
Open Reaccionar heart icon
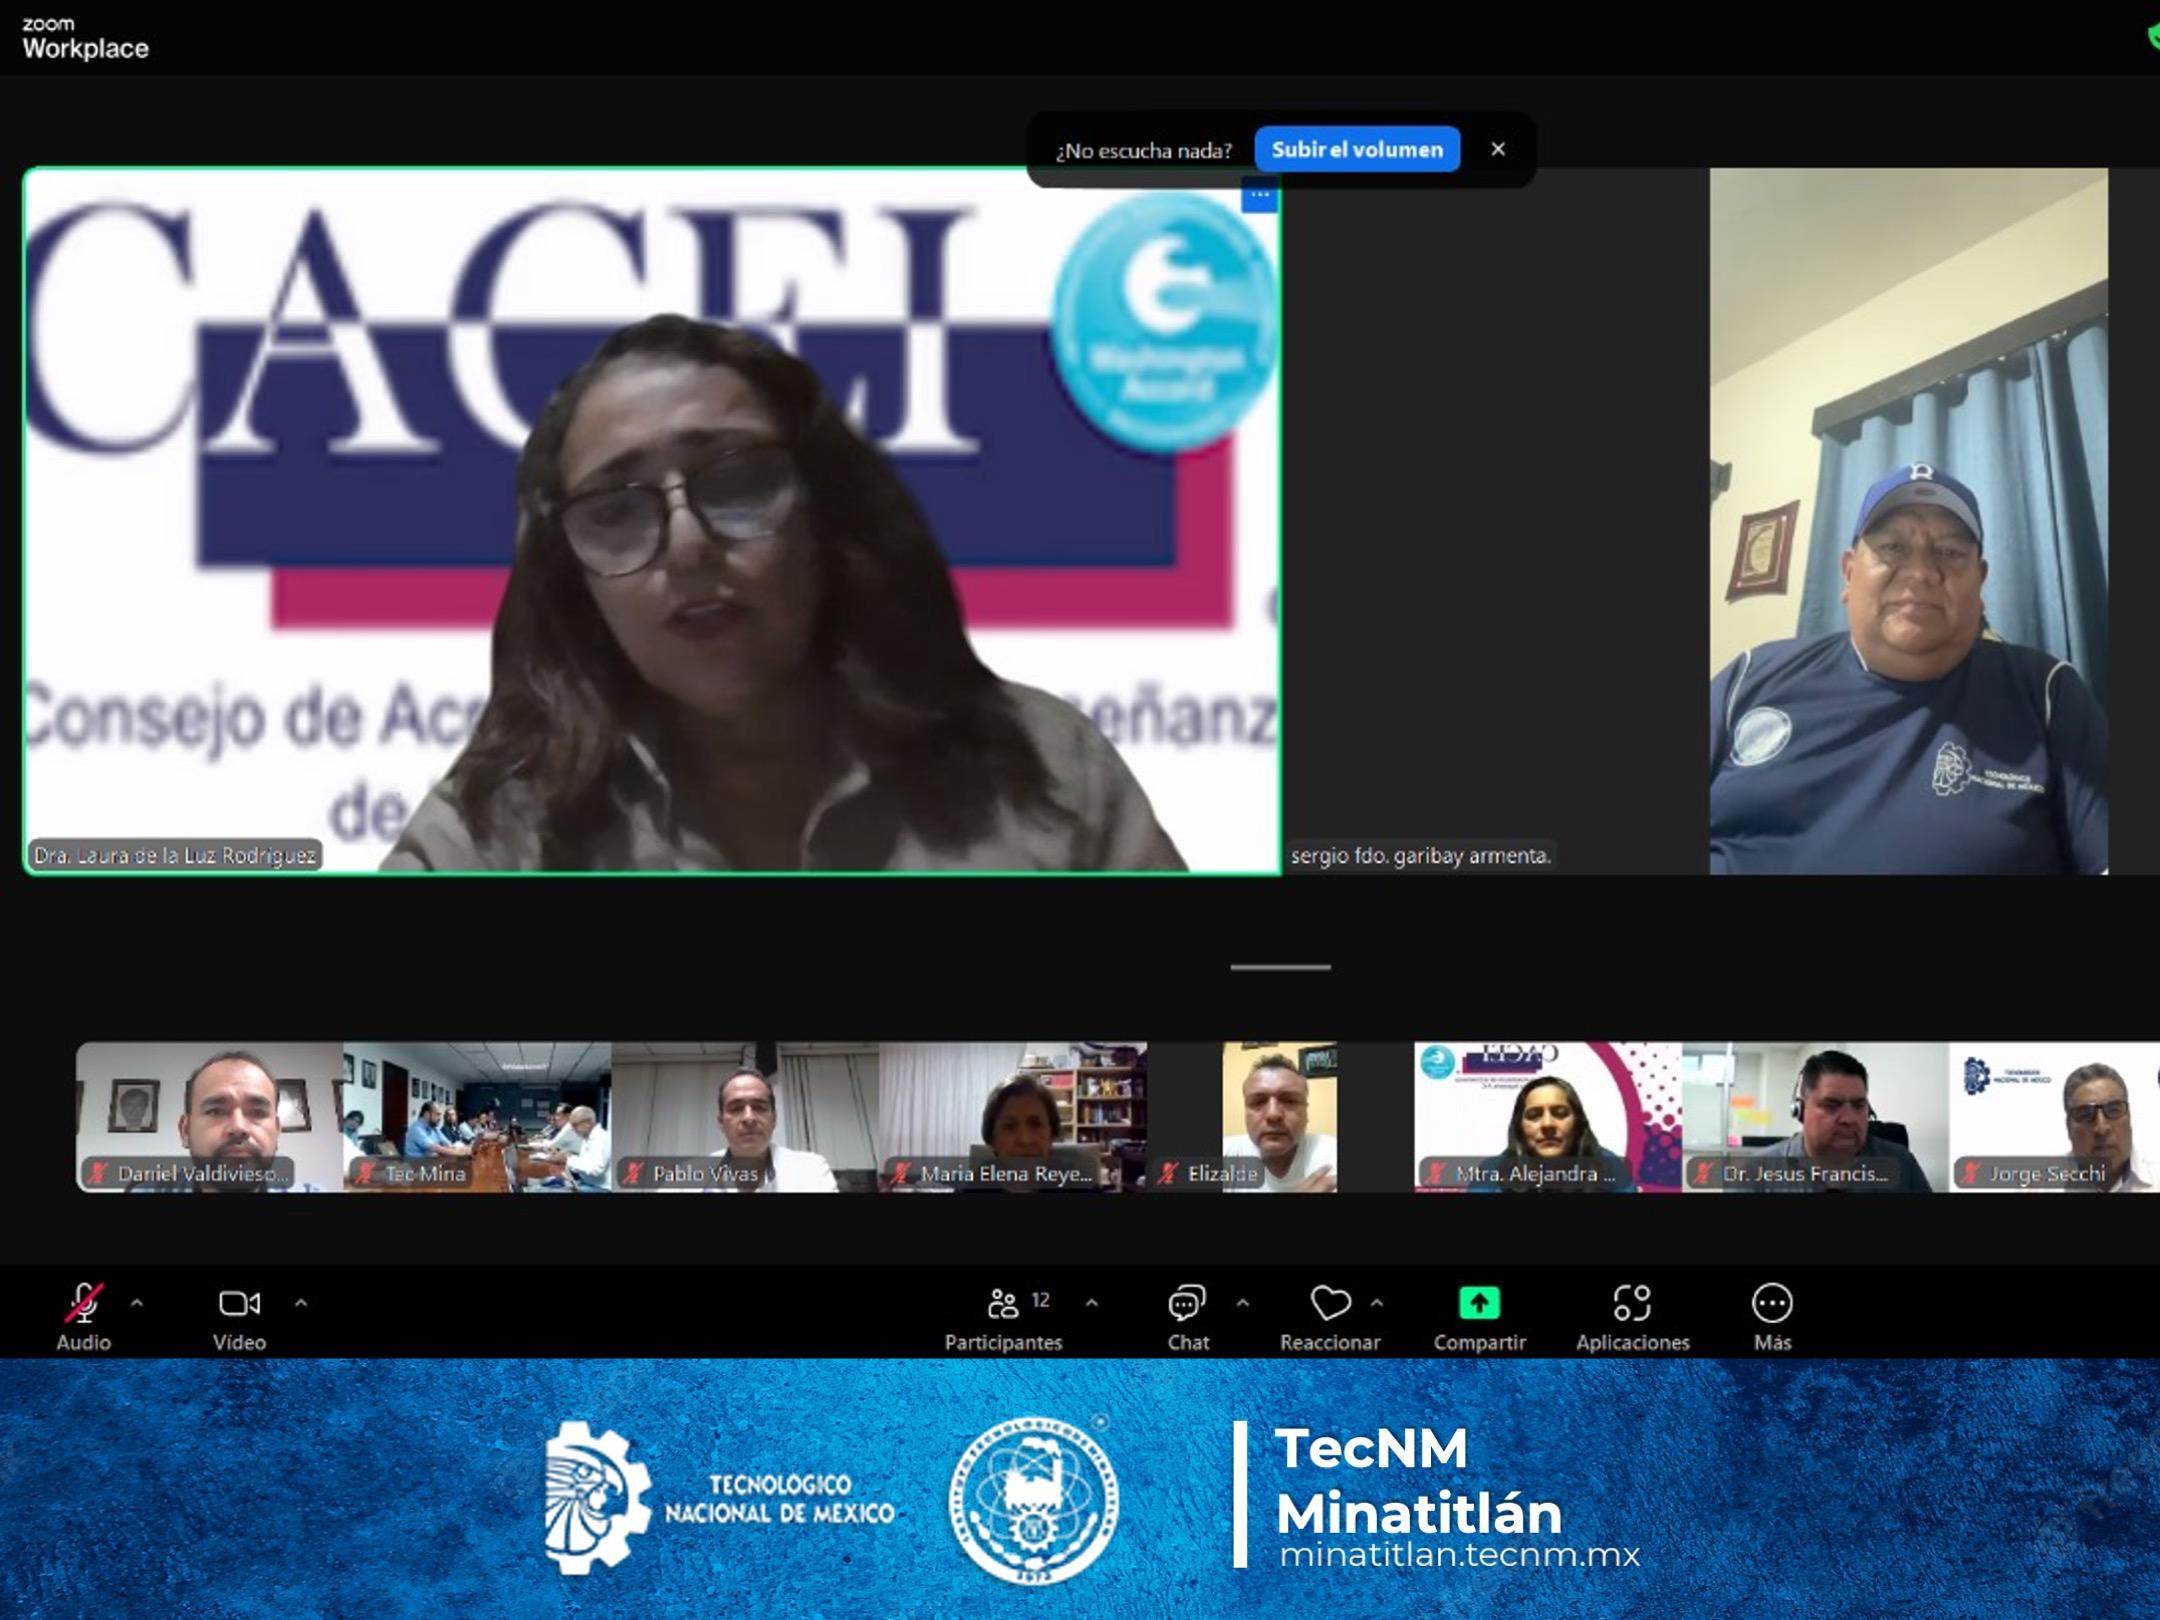click(1330, 1303)
